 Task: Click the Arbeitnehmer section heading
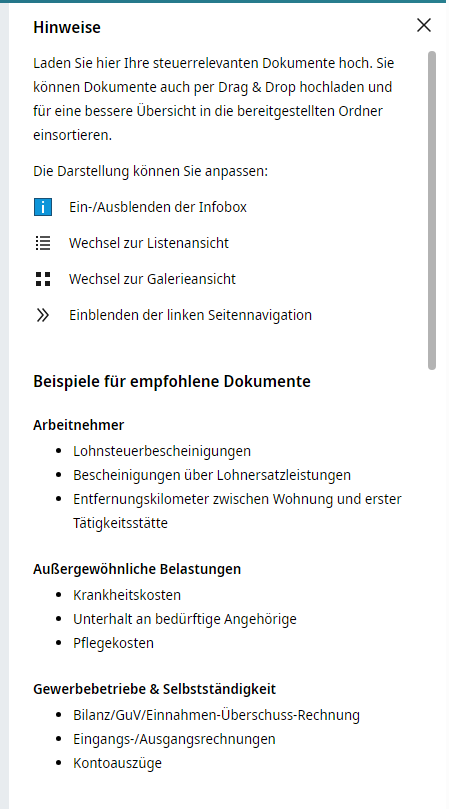pyautogui.click(x=79, y=425)
